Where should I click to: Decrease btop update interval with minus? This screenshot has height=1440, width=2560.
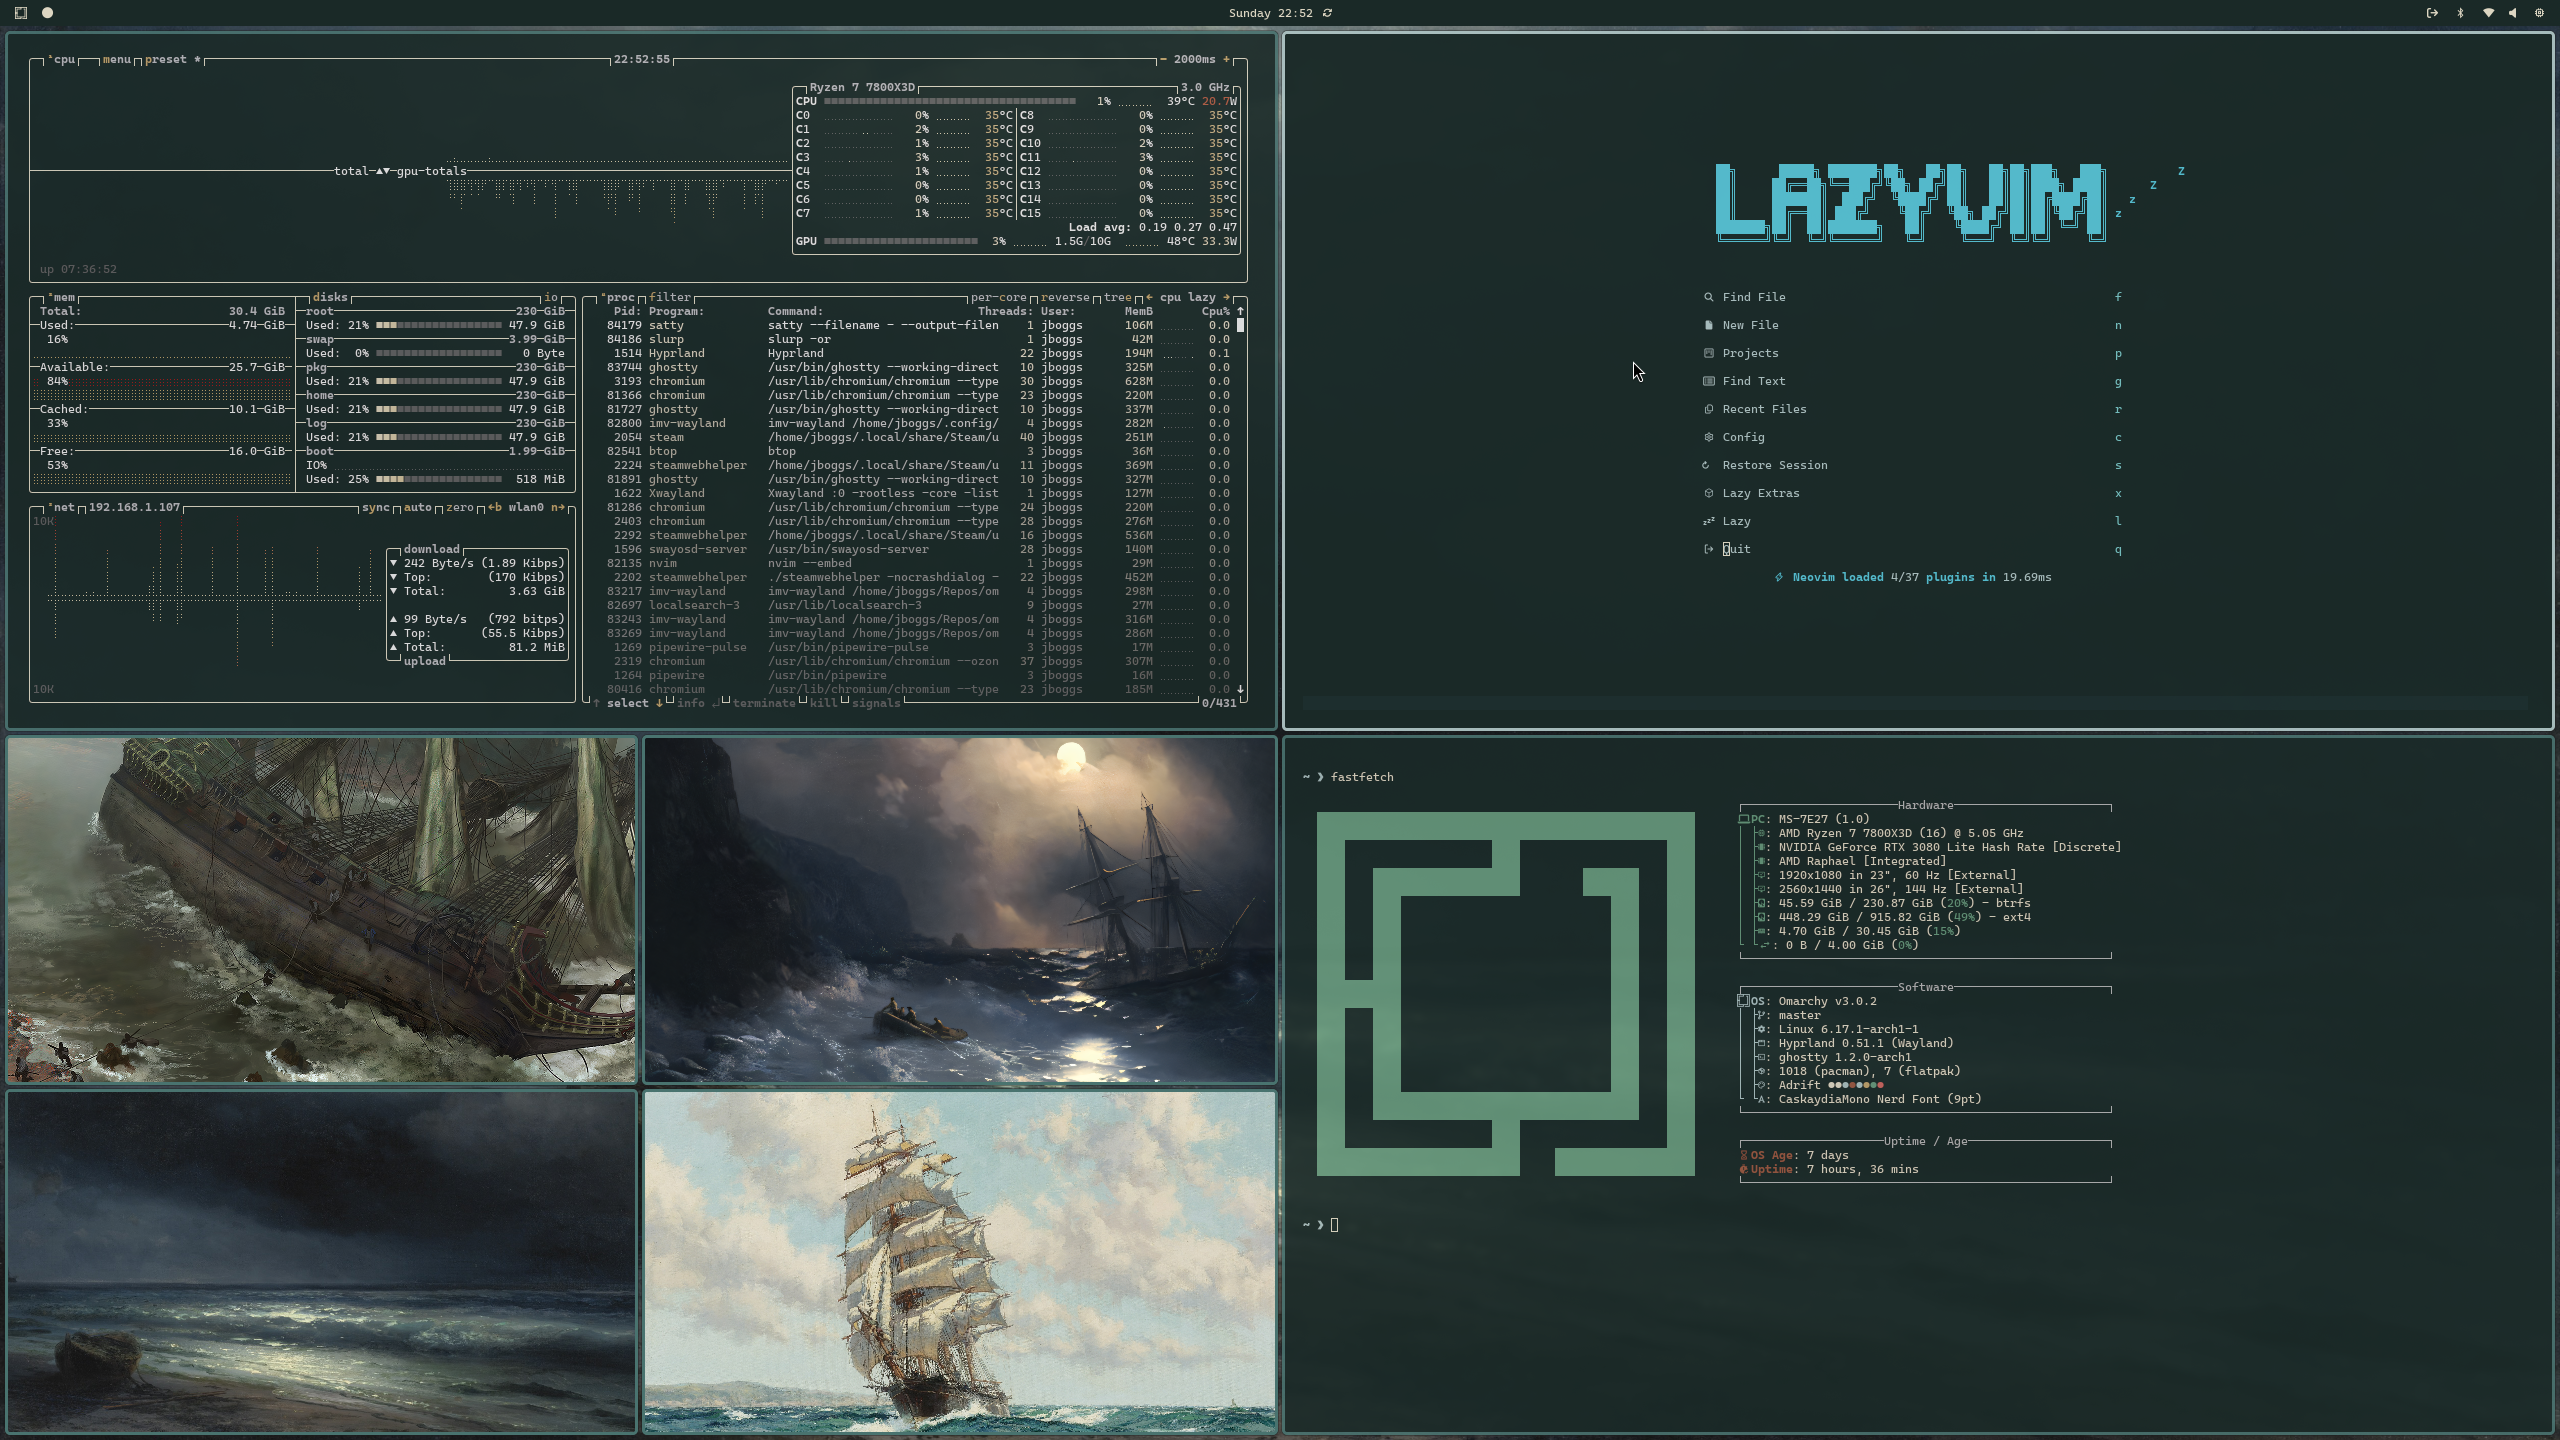tap(1163, 59)
